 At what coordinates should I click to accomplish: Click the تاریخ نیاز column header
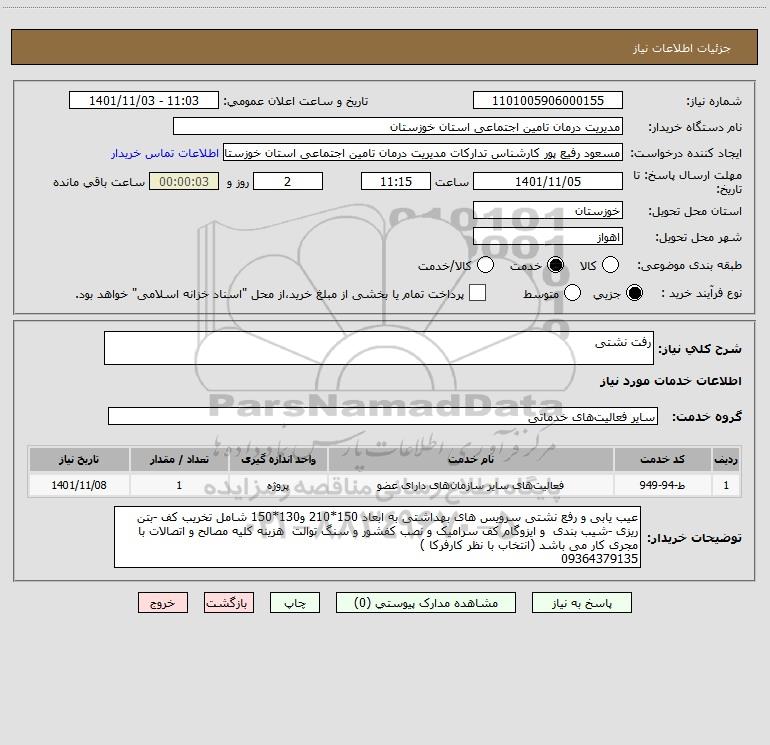coord(79,459)
